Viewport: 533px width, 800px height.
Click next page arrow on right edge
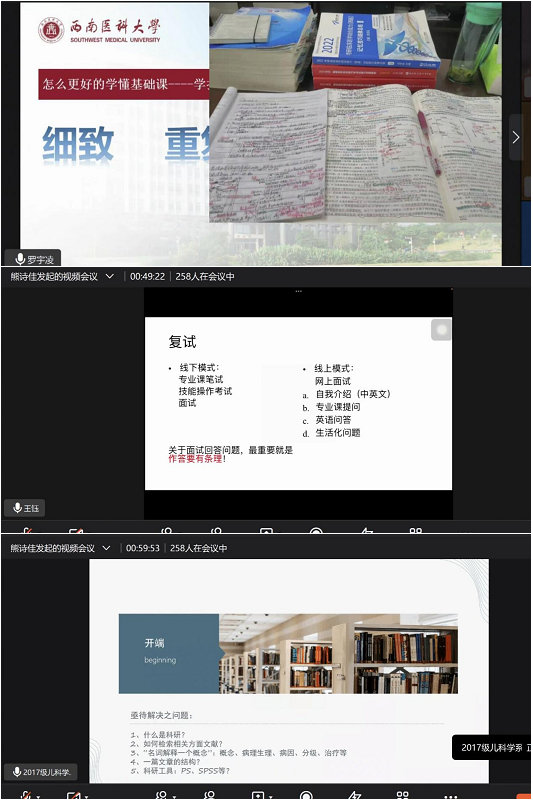[x=516, y=137]
